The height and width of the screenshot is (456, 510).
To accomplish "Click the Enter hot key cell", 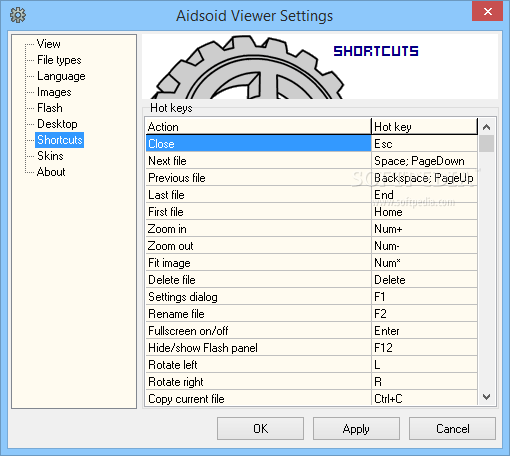I will click(x=424, y=331).
